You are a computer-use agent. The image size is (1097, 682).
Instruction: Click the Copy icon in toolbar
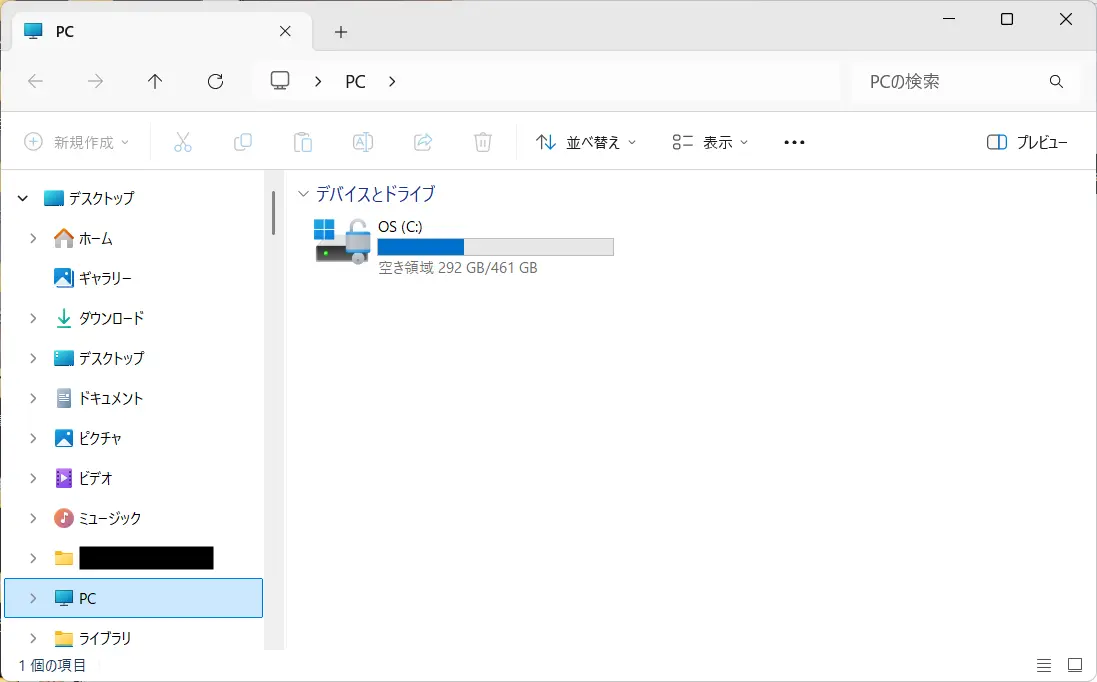click(242, 142)
